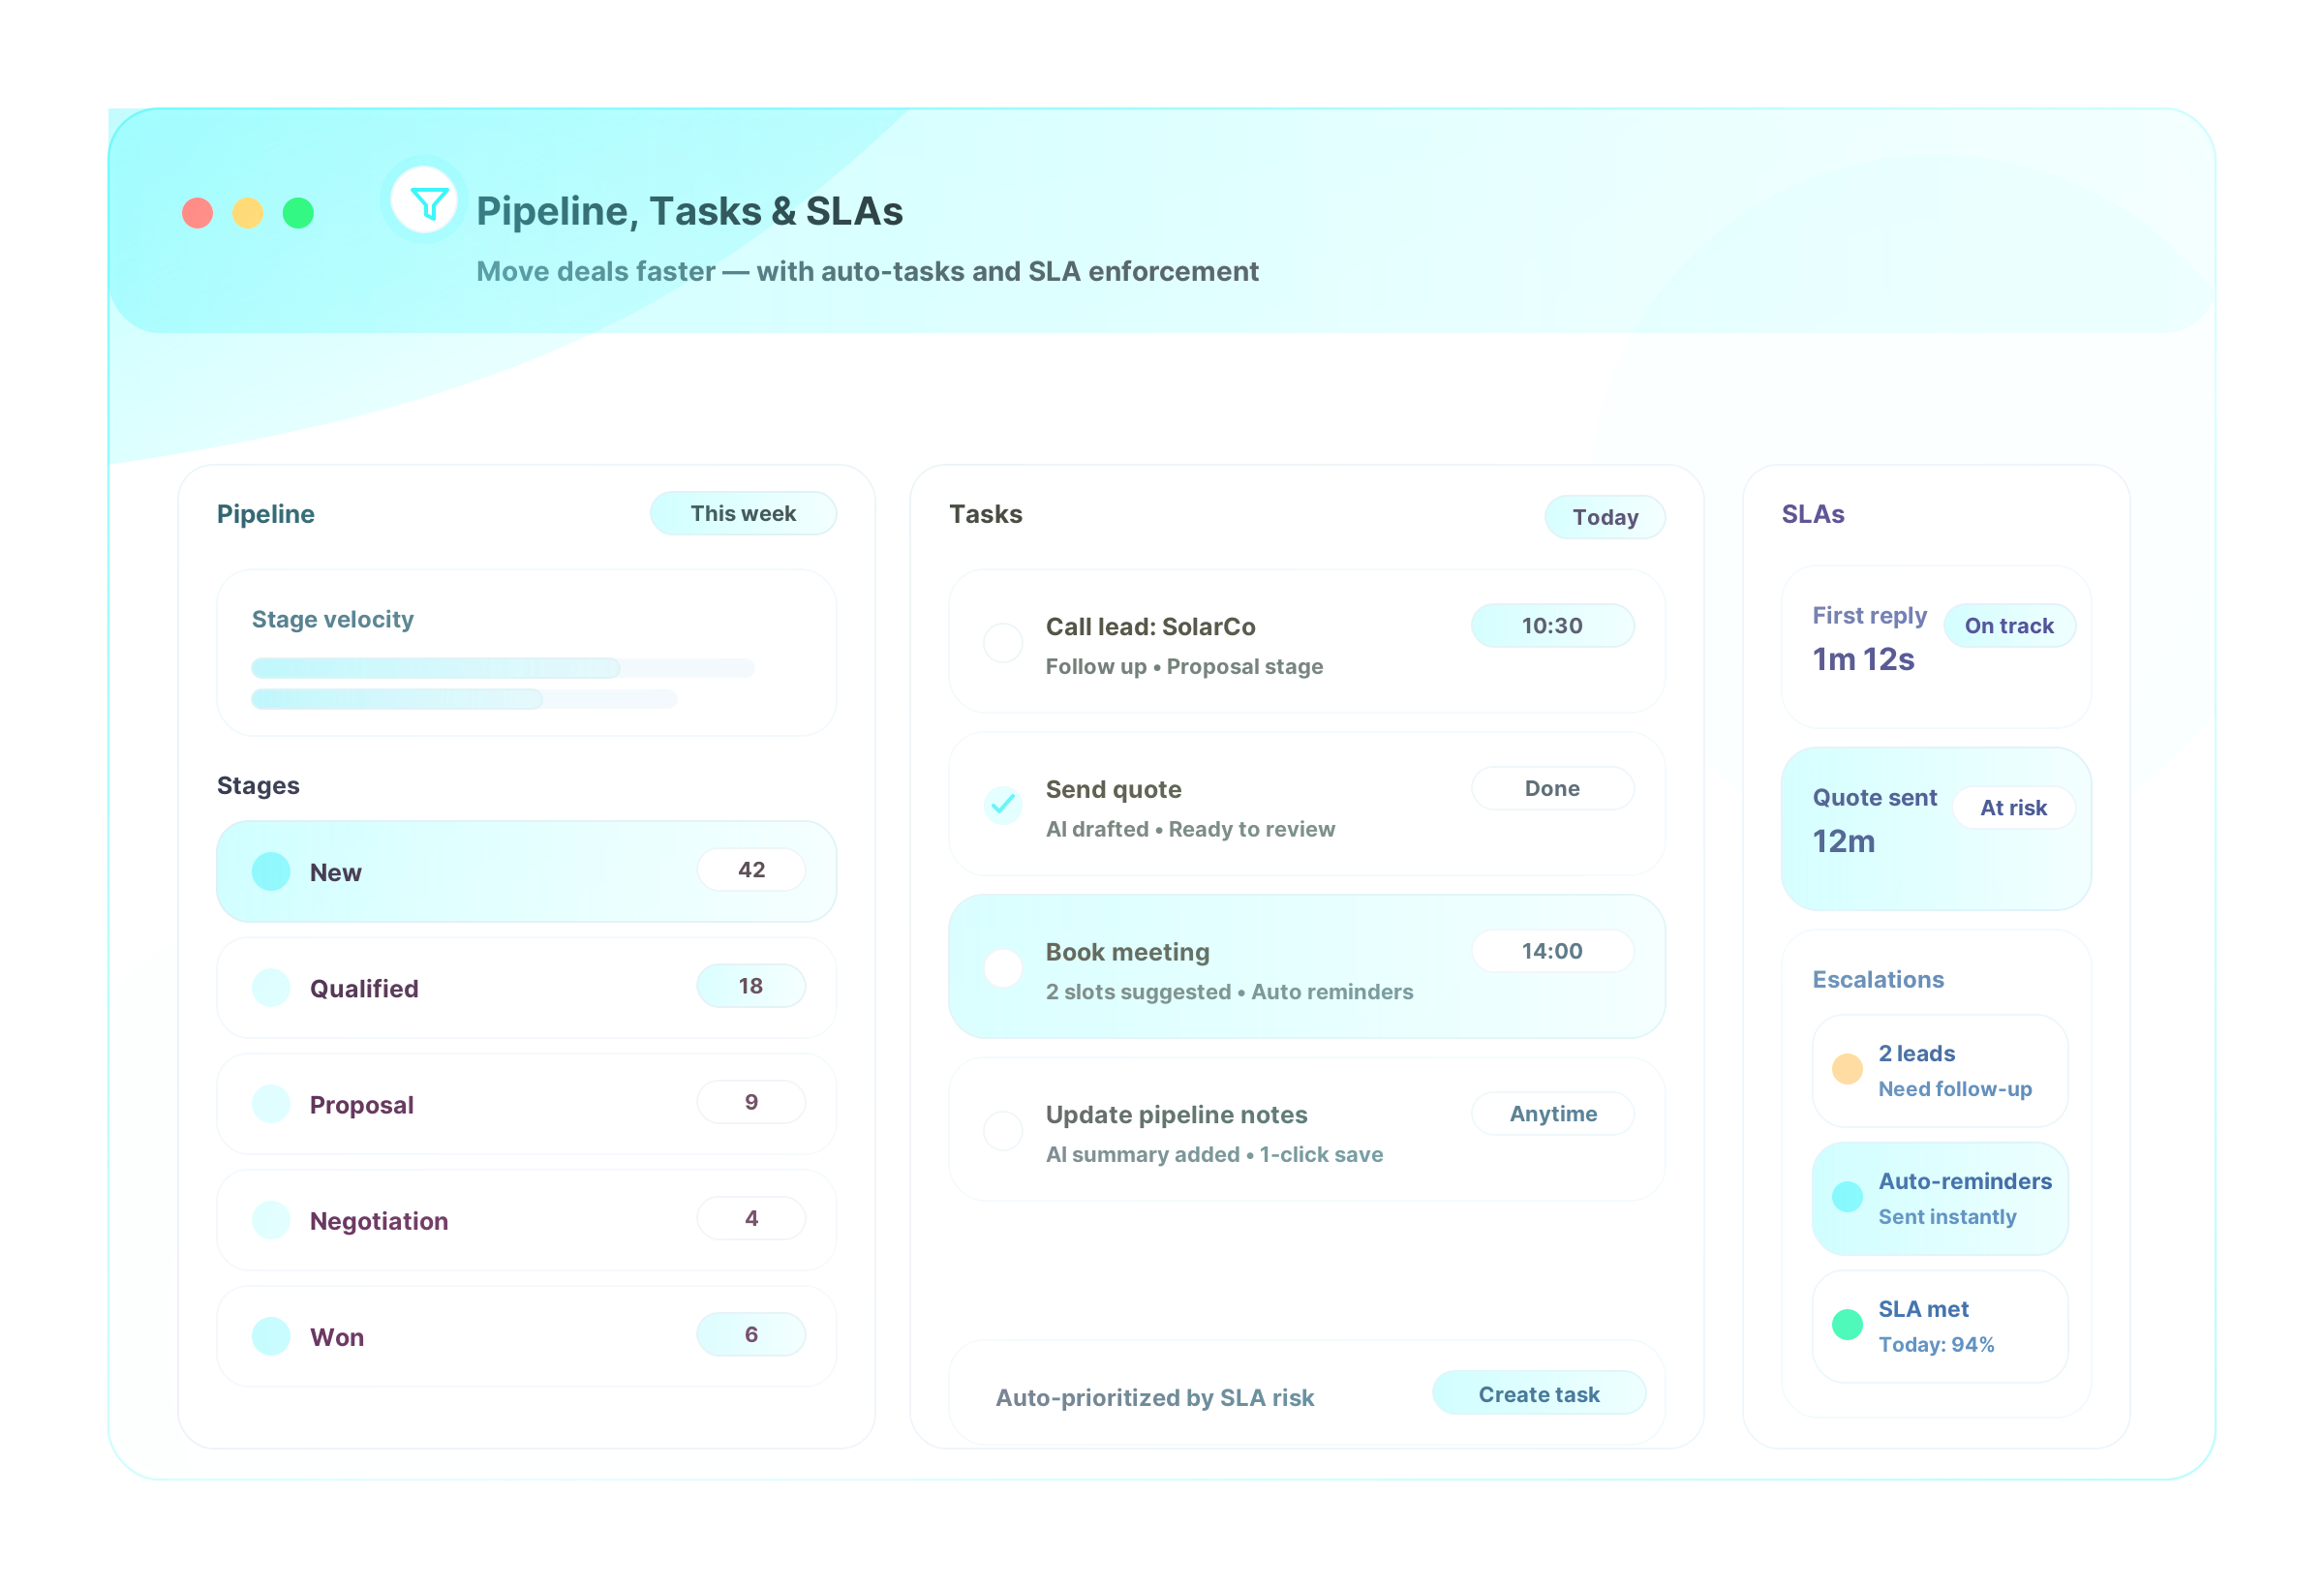The height and width of the screenshot is (1588, 2324).
Task: Click the 42 count badge for New stage
Action: point(751,869)
